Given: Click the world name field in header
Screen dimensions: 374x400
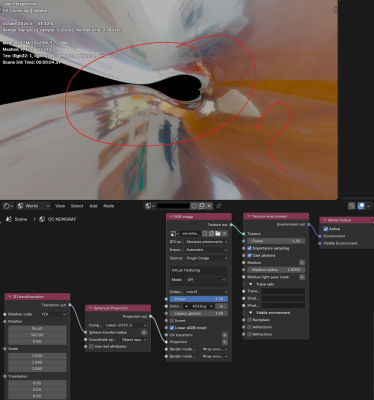Looking at the screenshot, I should click(173, 206).
